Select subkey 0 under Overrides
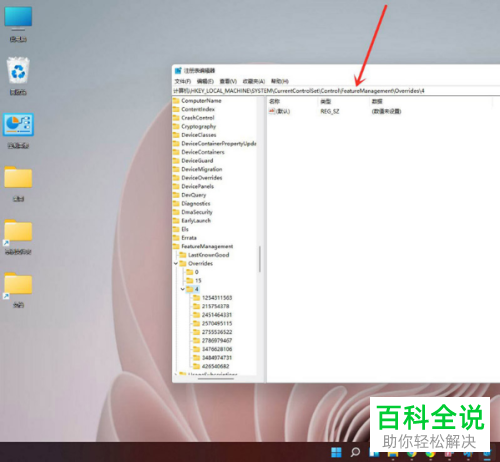 [197, 272]
